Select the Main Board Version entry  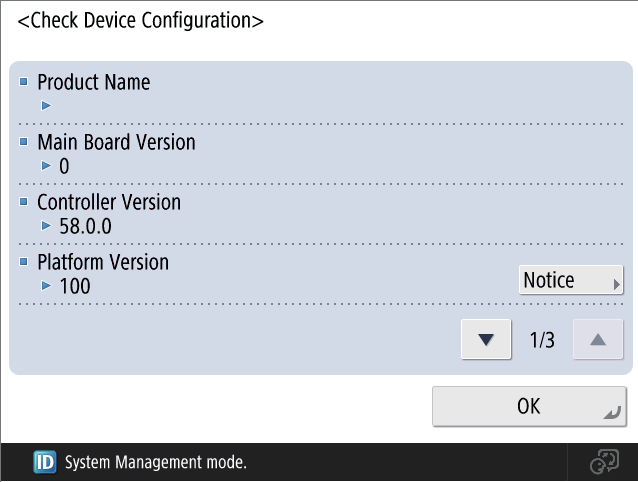click(x=321, y=155)
